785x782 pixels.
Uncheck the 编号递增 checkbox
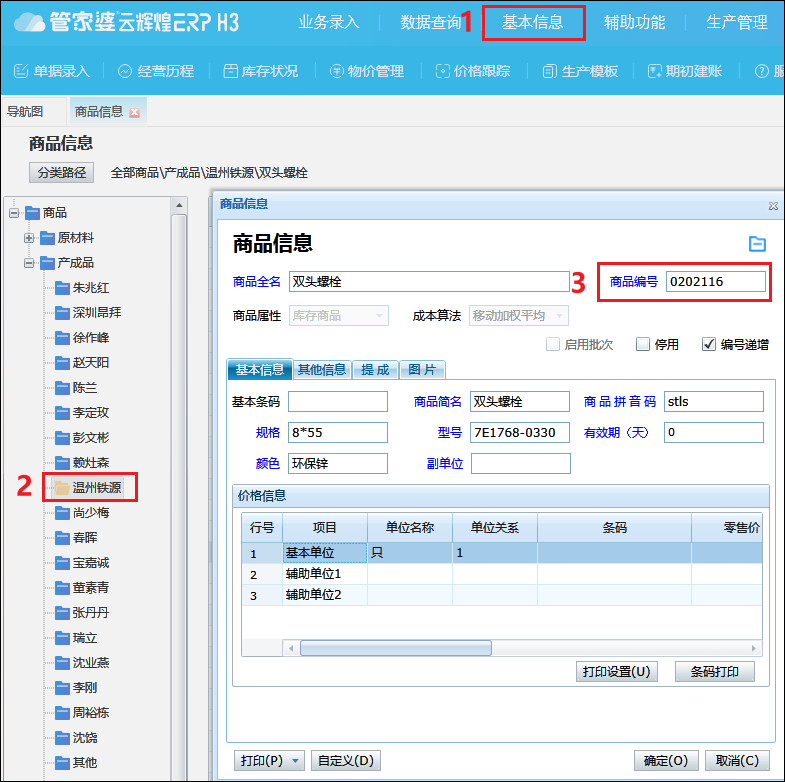pos(709,344)
